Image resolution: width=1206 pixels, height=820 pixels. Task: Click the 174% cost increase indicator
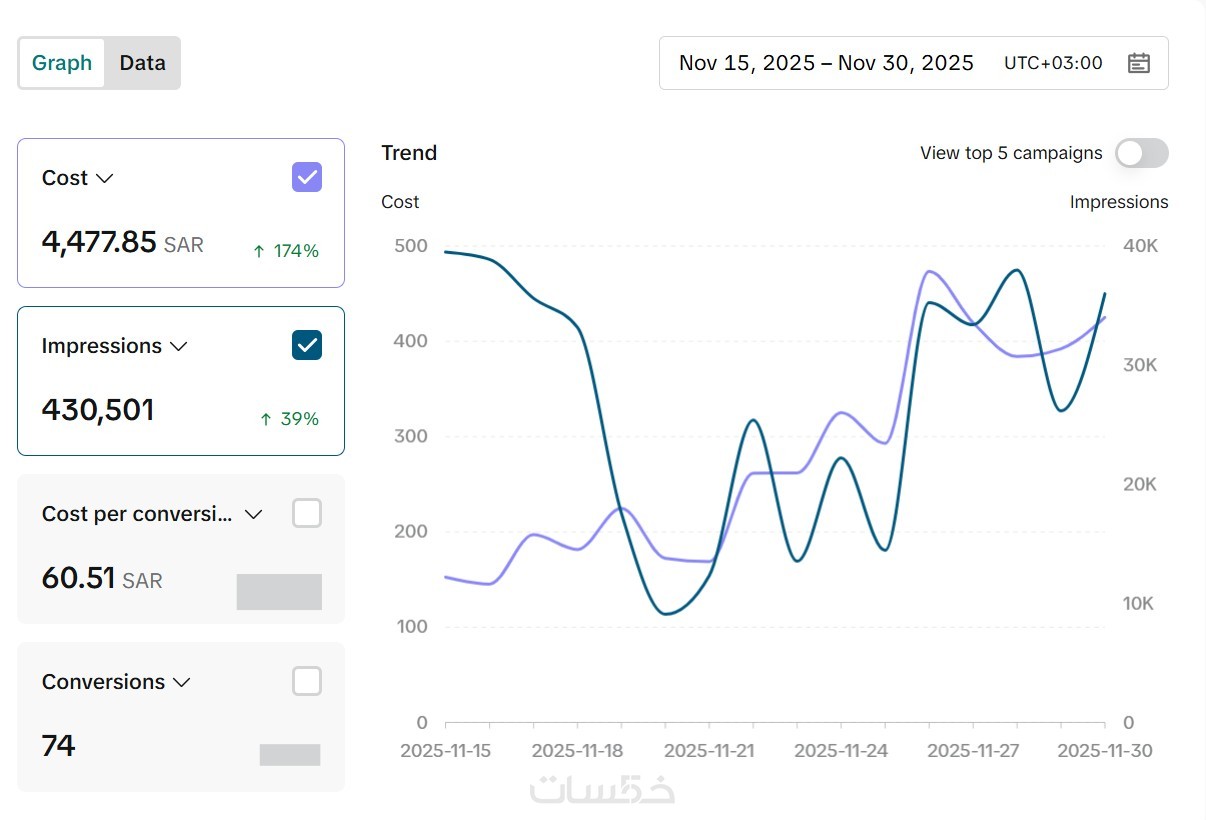(x=286, y=251)
